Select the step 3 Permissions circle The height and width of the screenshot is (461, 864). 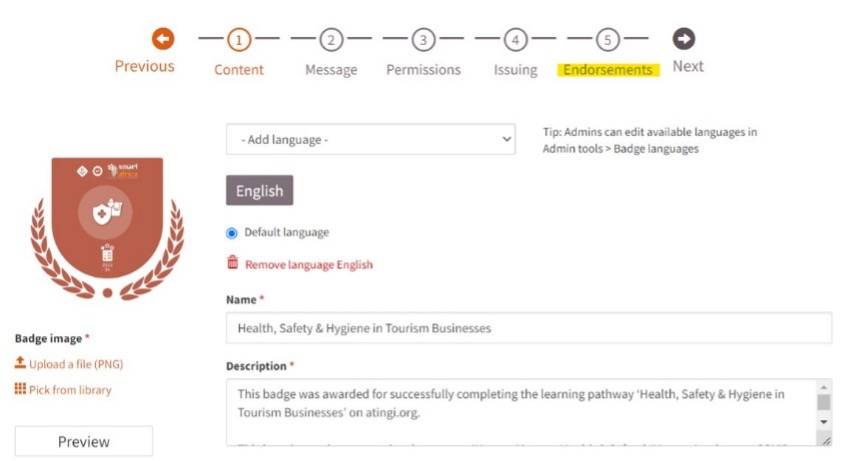(x=423, y=40)
